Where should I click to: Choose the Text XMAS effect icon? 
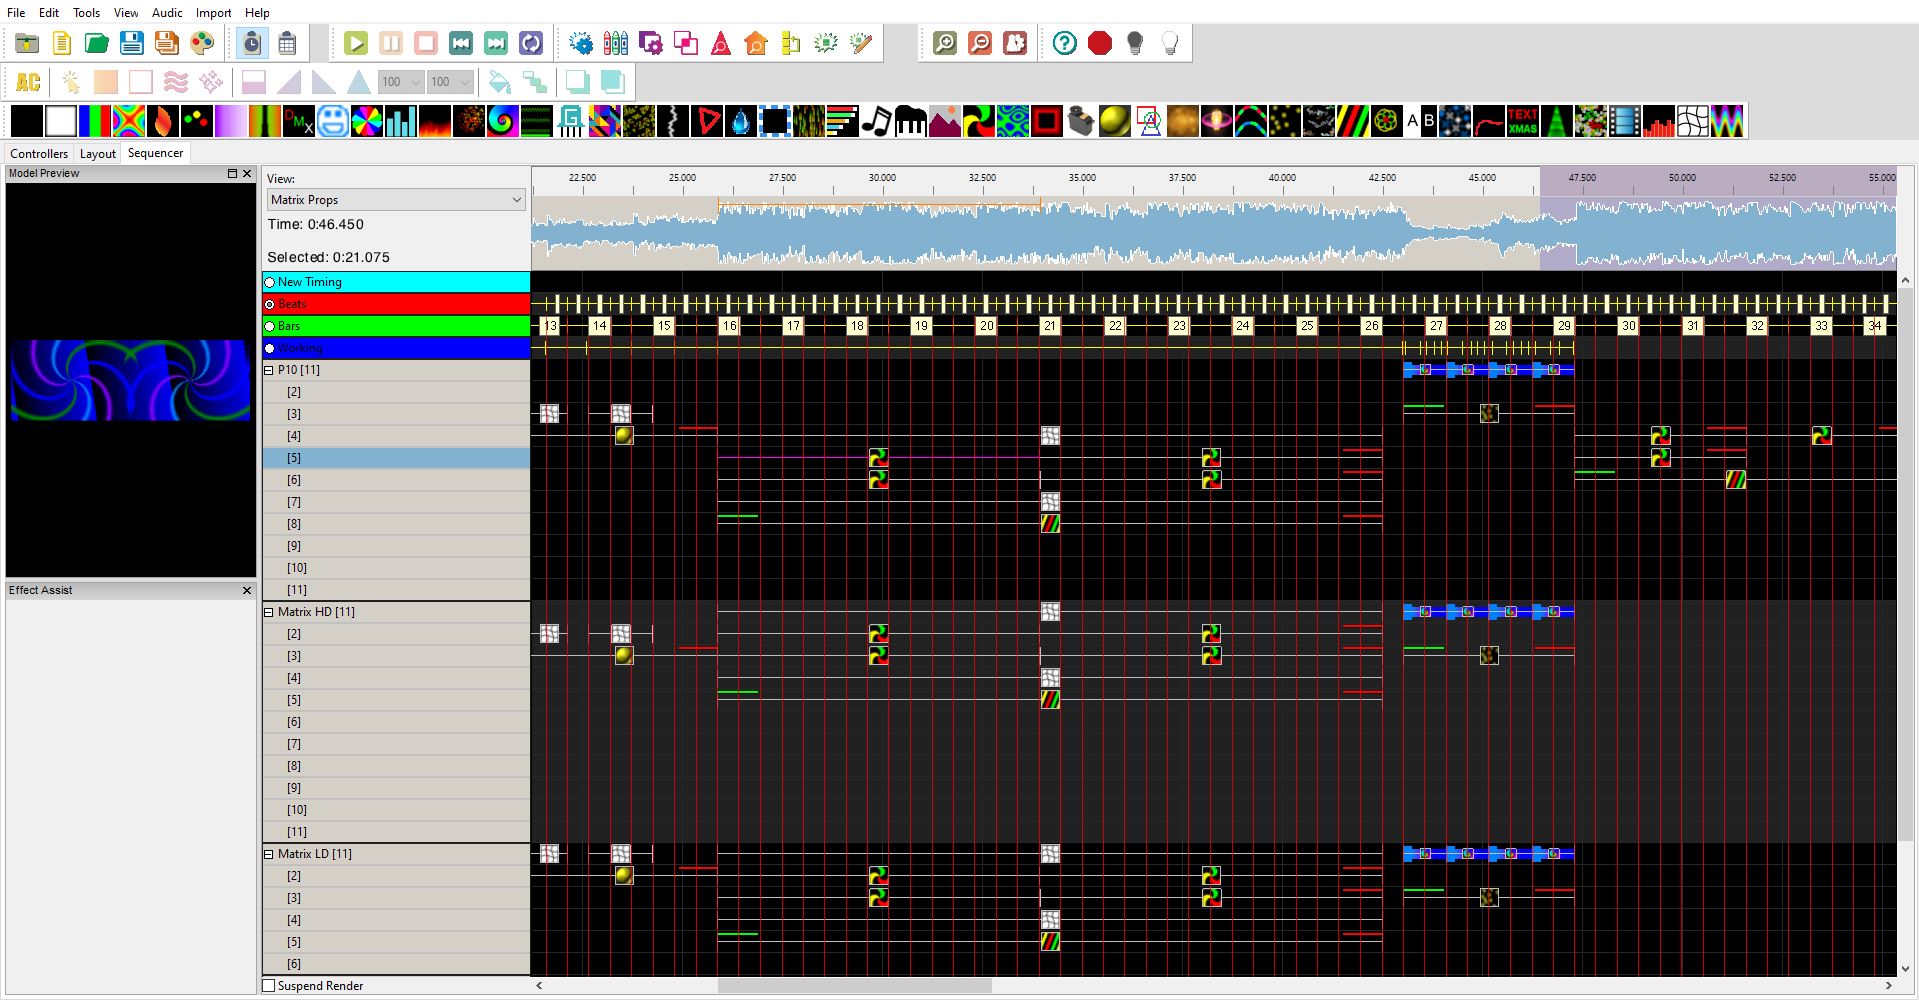click(1522, 121)
